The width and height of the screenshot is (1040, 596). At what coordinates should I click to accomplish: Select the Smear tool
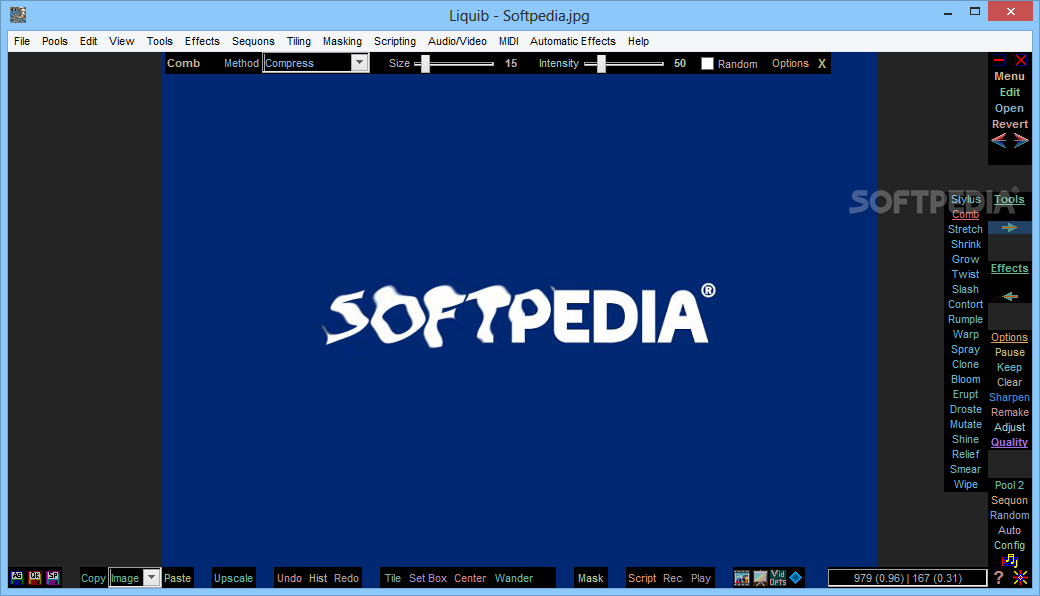click(x=965, y=469)
